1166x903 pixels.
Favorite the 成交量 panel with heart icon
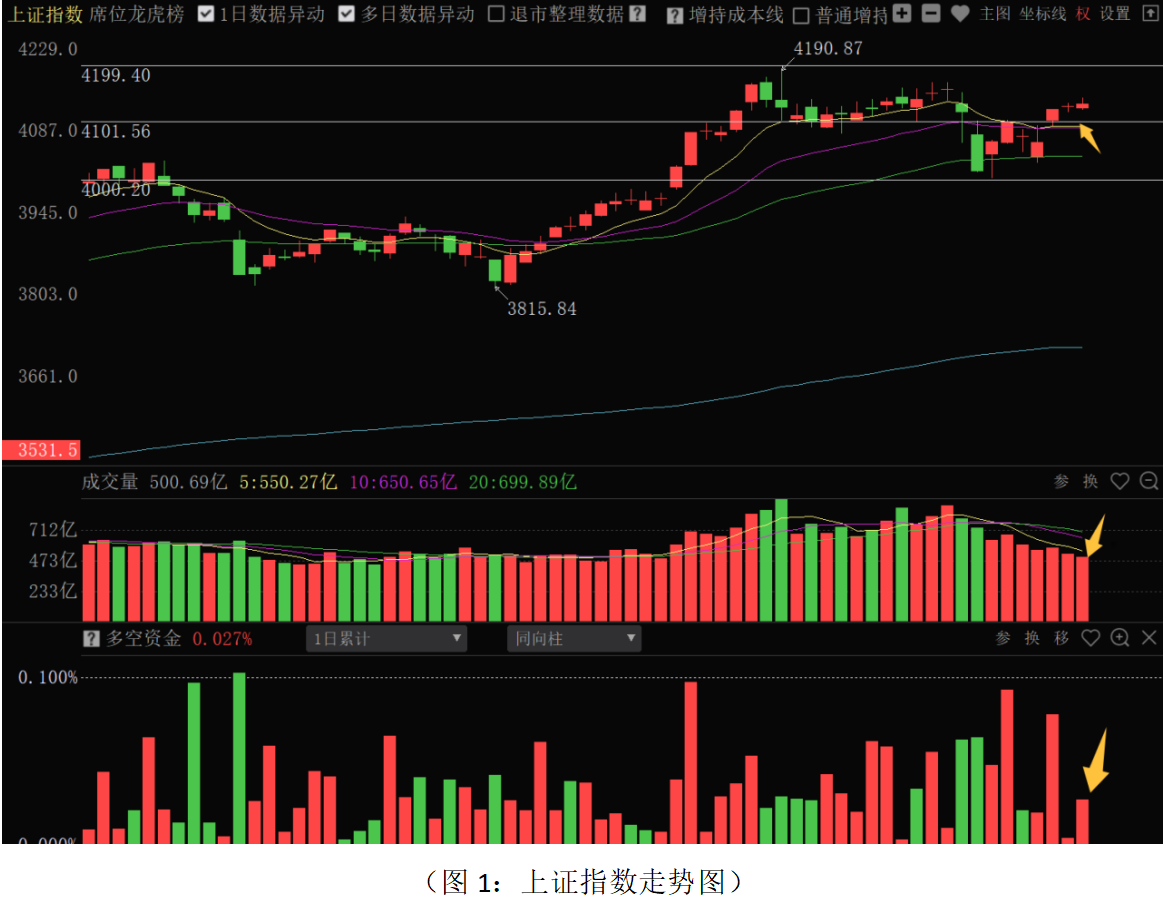coord(1120,481)
